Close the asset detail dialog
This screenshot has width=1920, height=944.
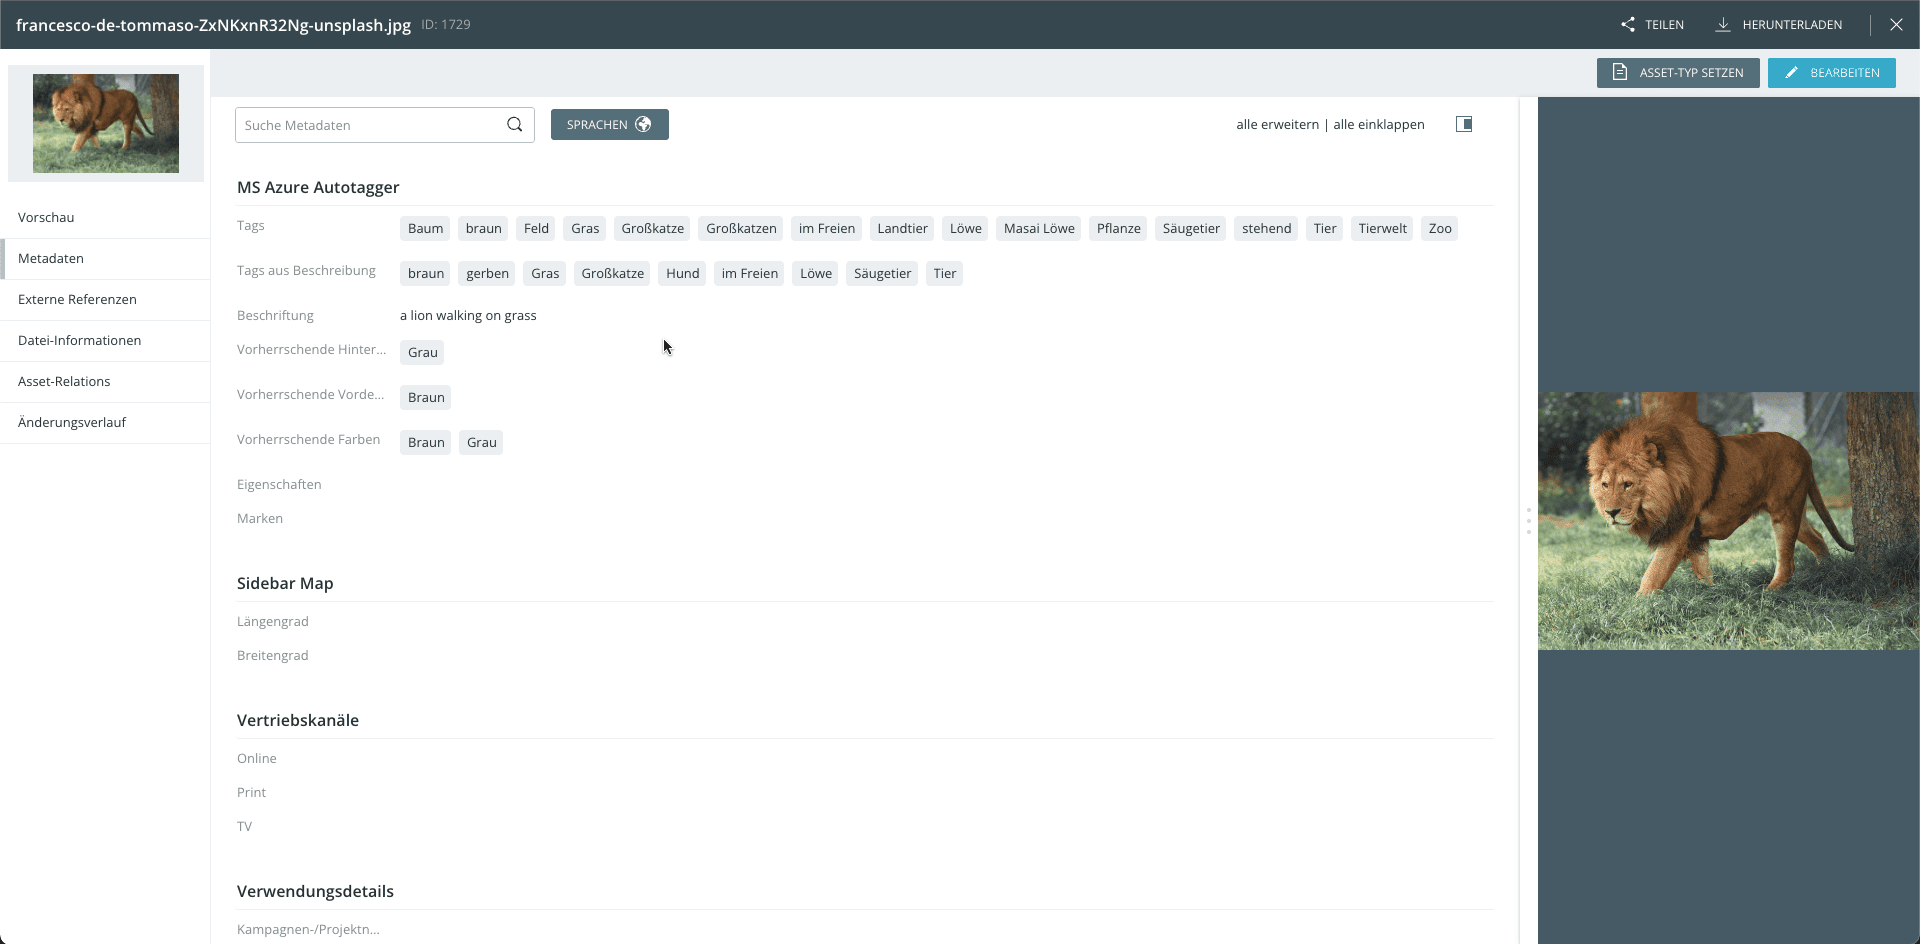(x=1896, y=25)
